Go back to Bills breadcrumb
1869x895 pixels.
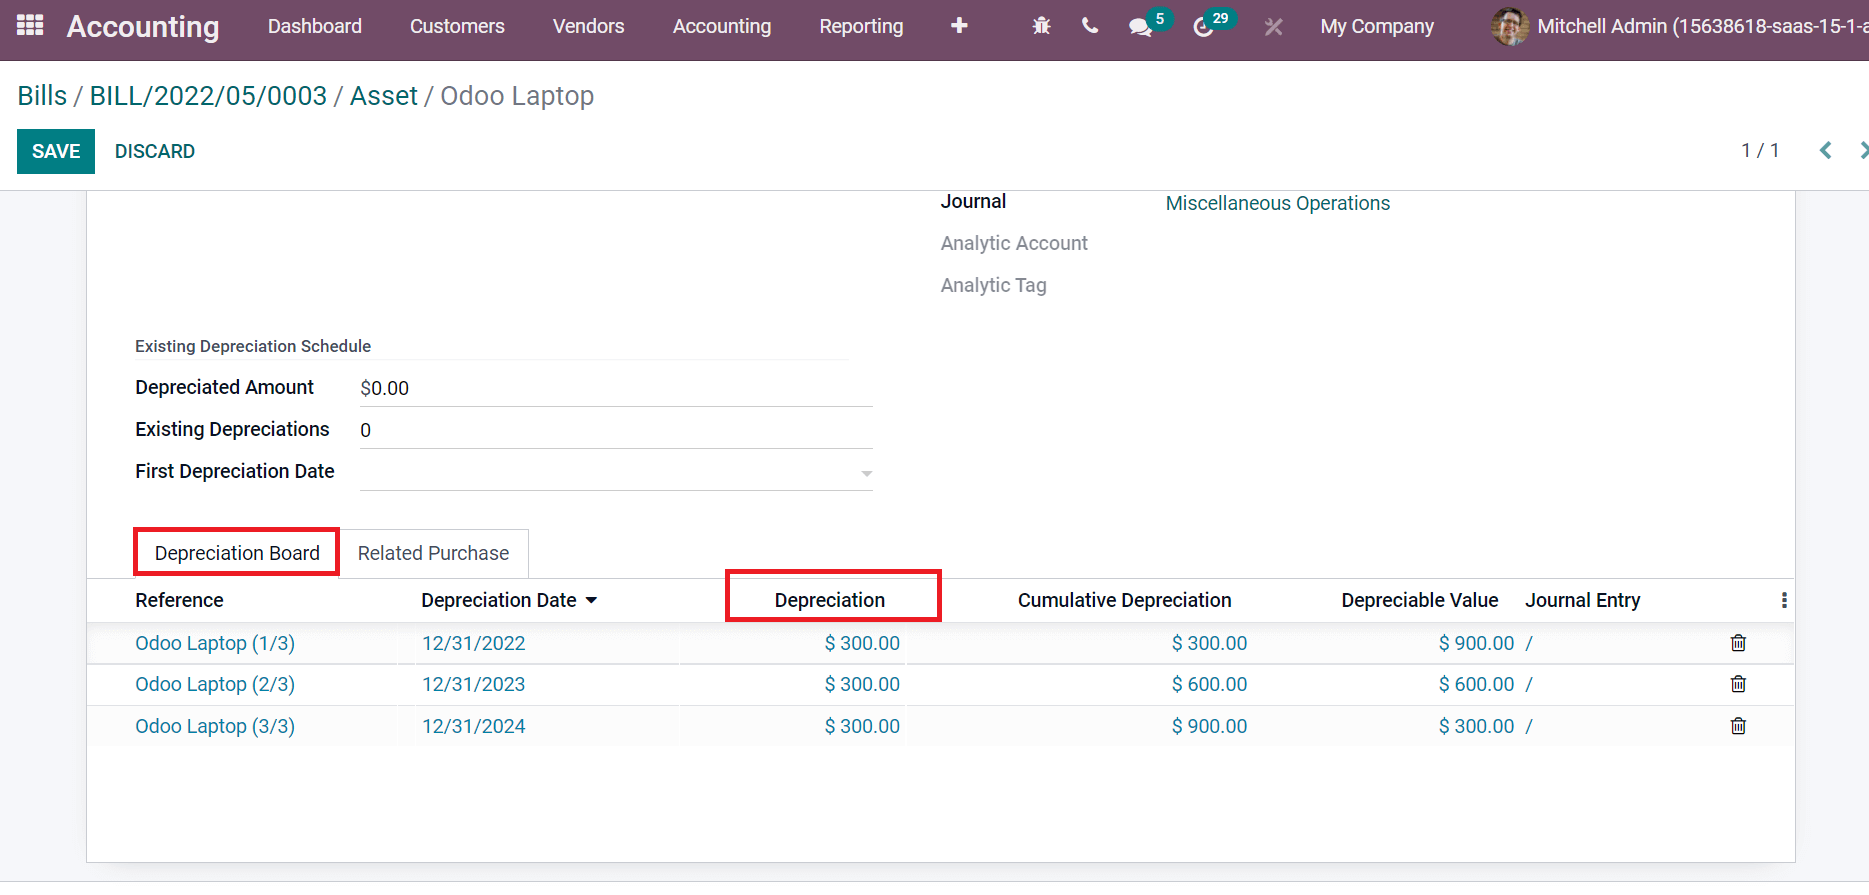(42, 96)
